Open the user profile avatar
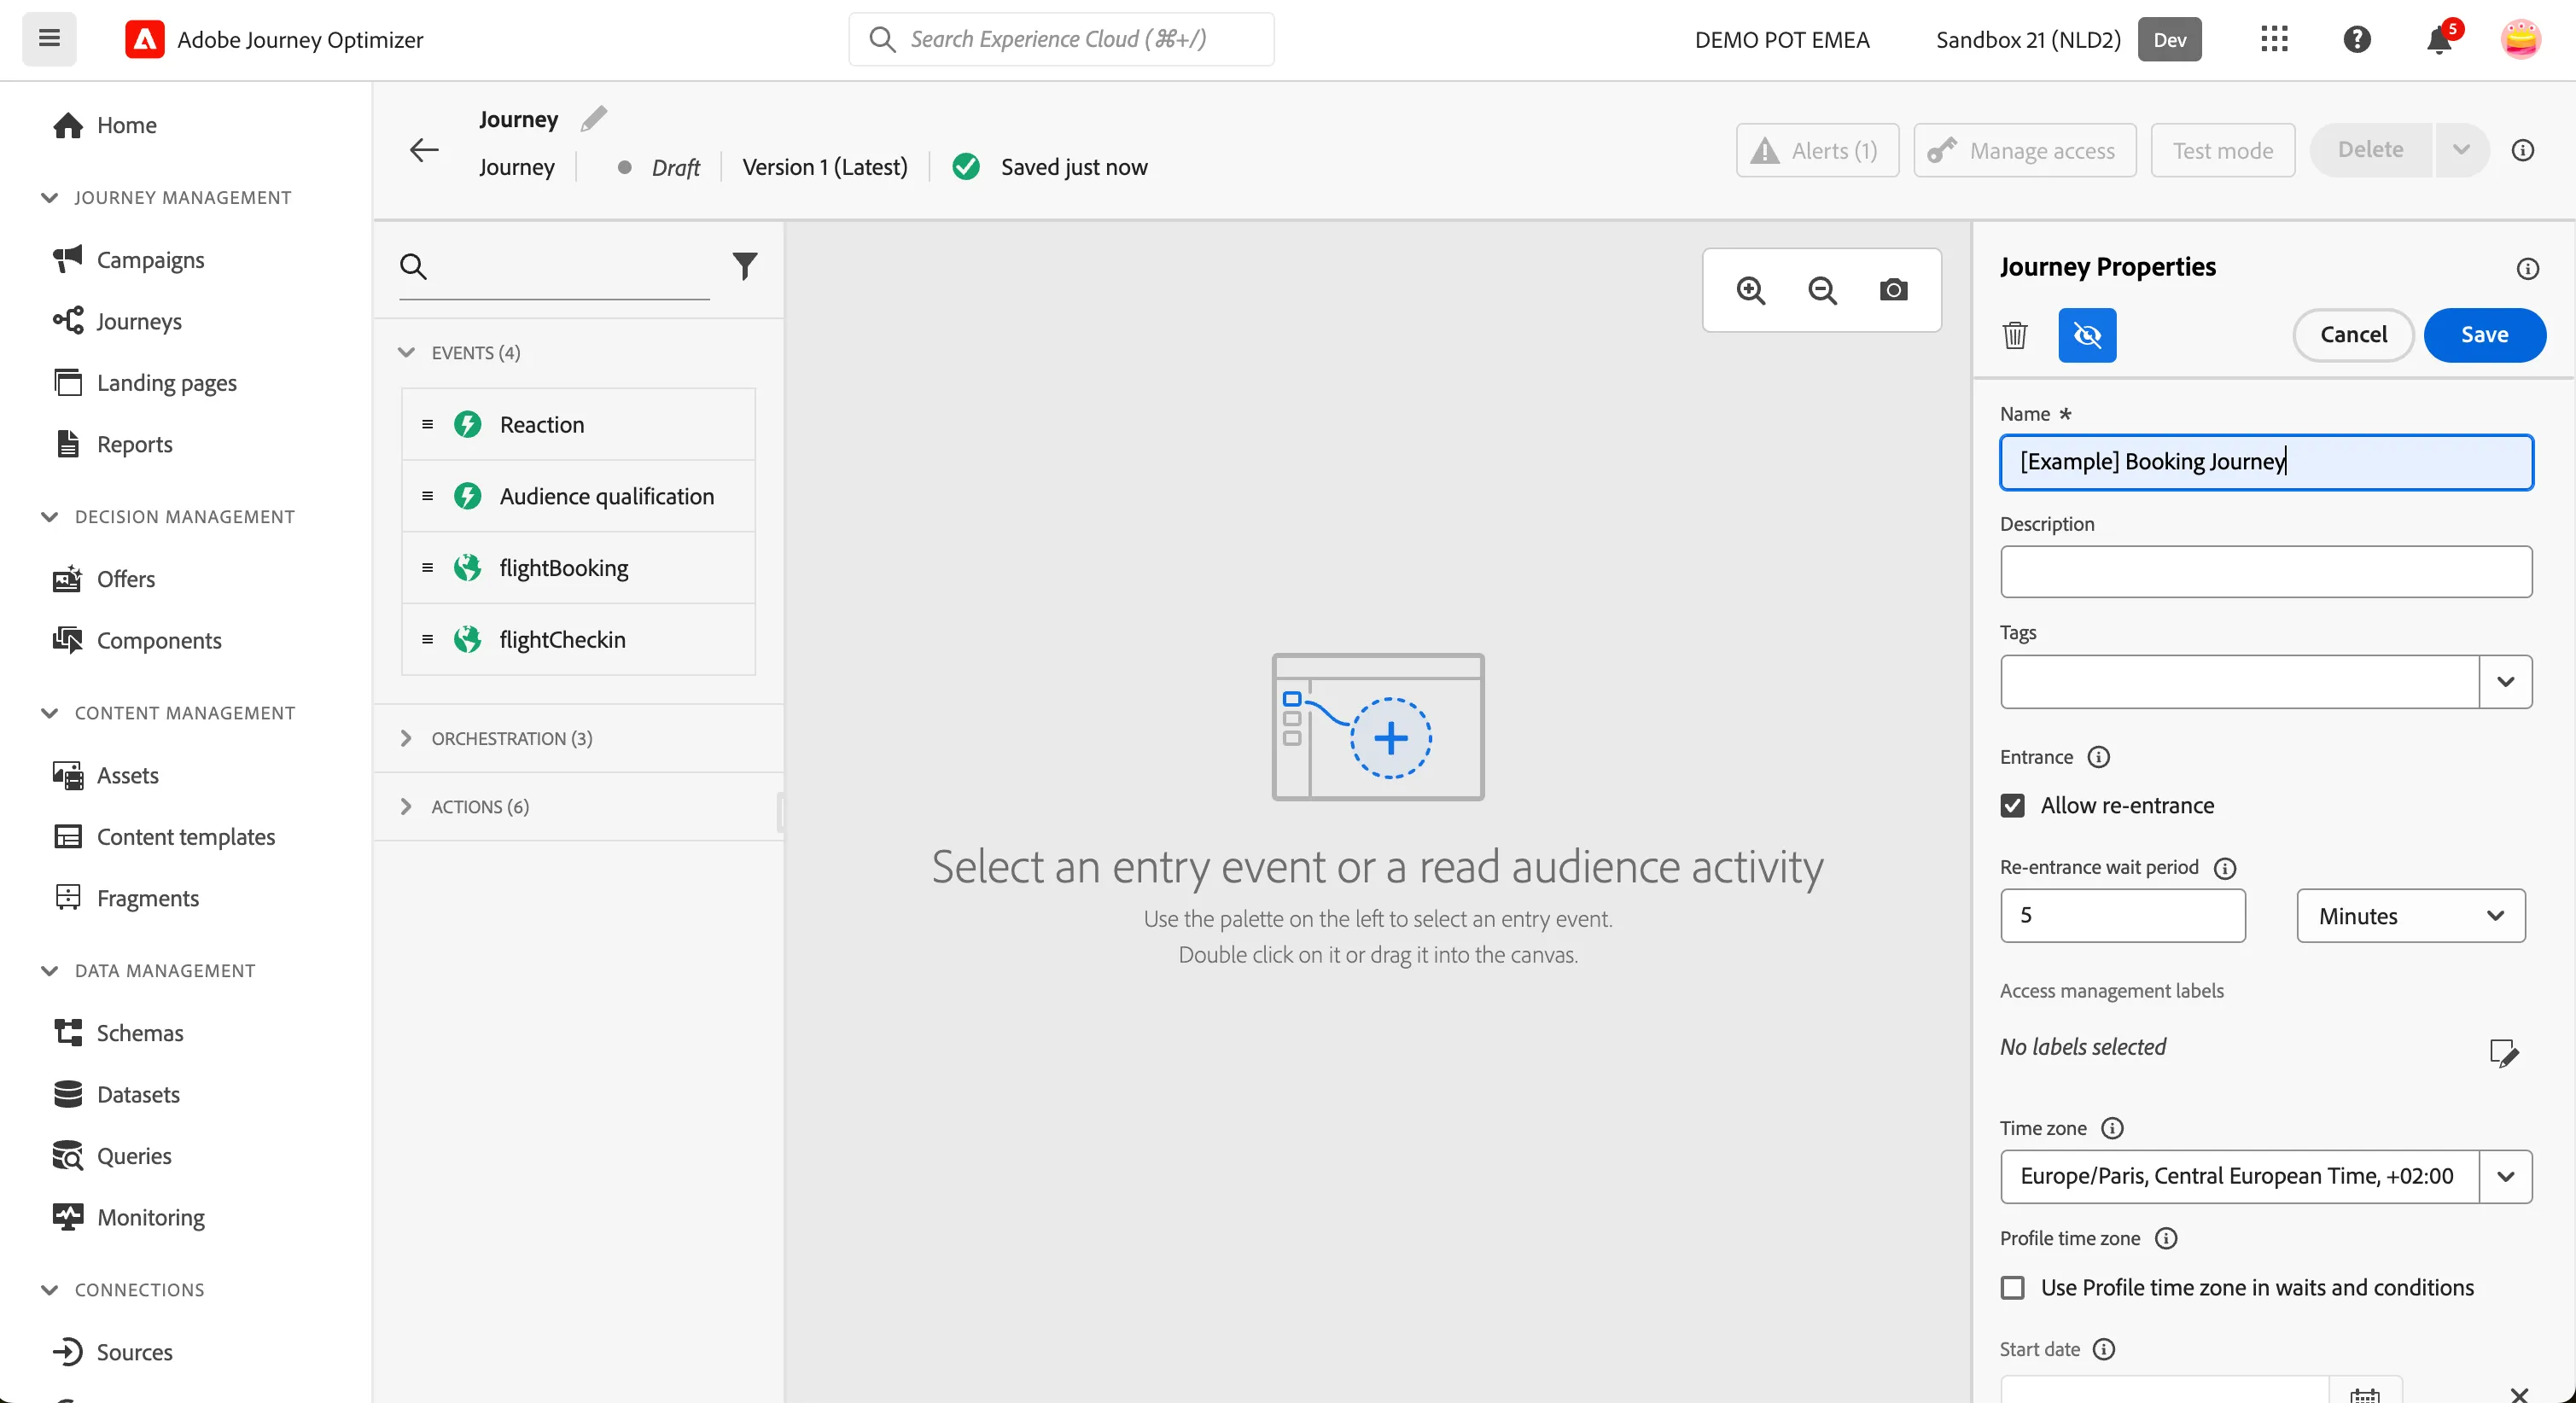 (x=2521, y=39)
